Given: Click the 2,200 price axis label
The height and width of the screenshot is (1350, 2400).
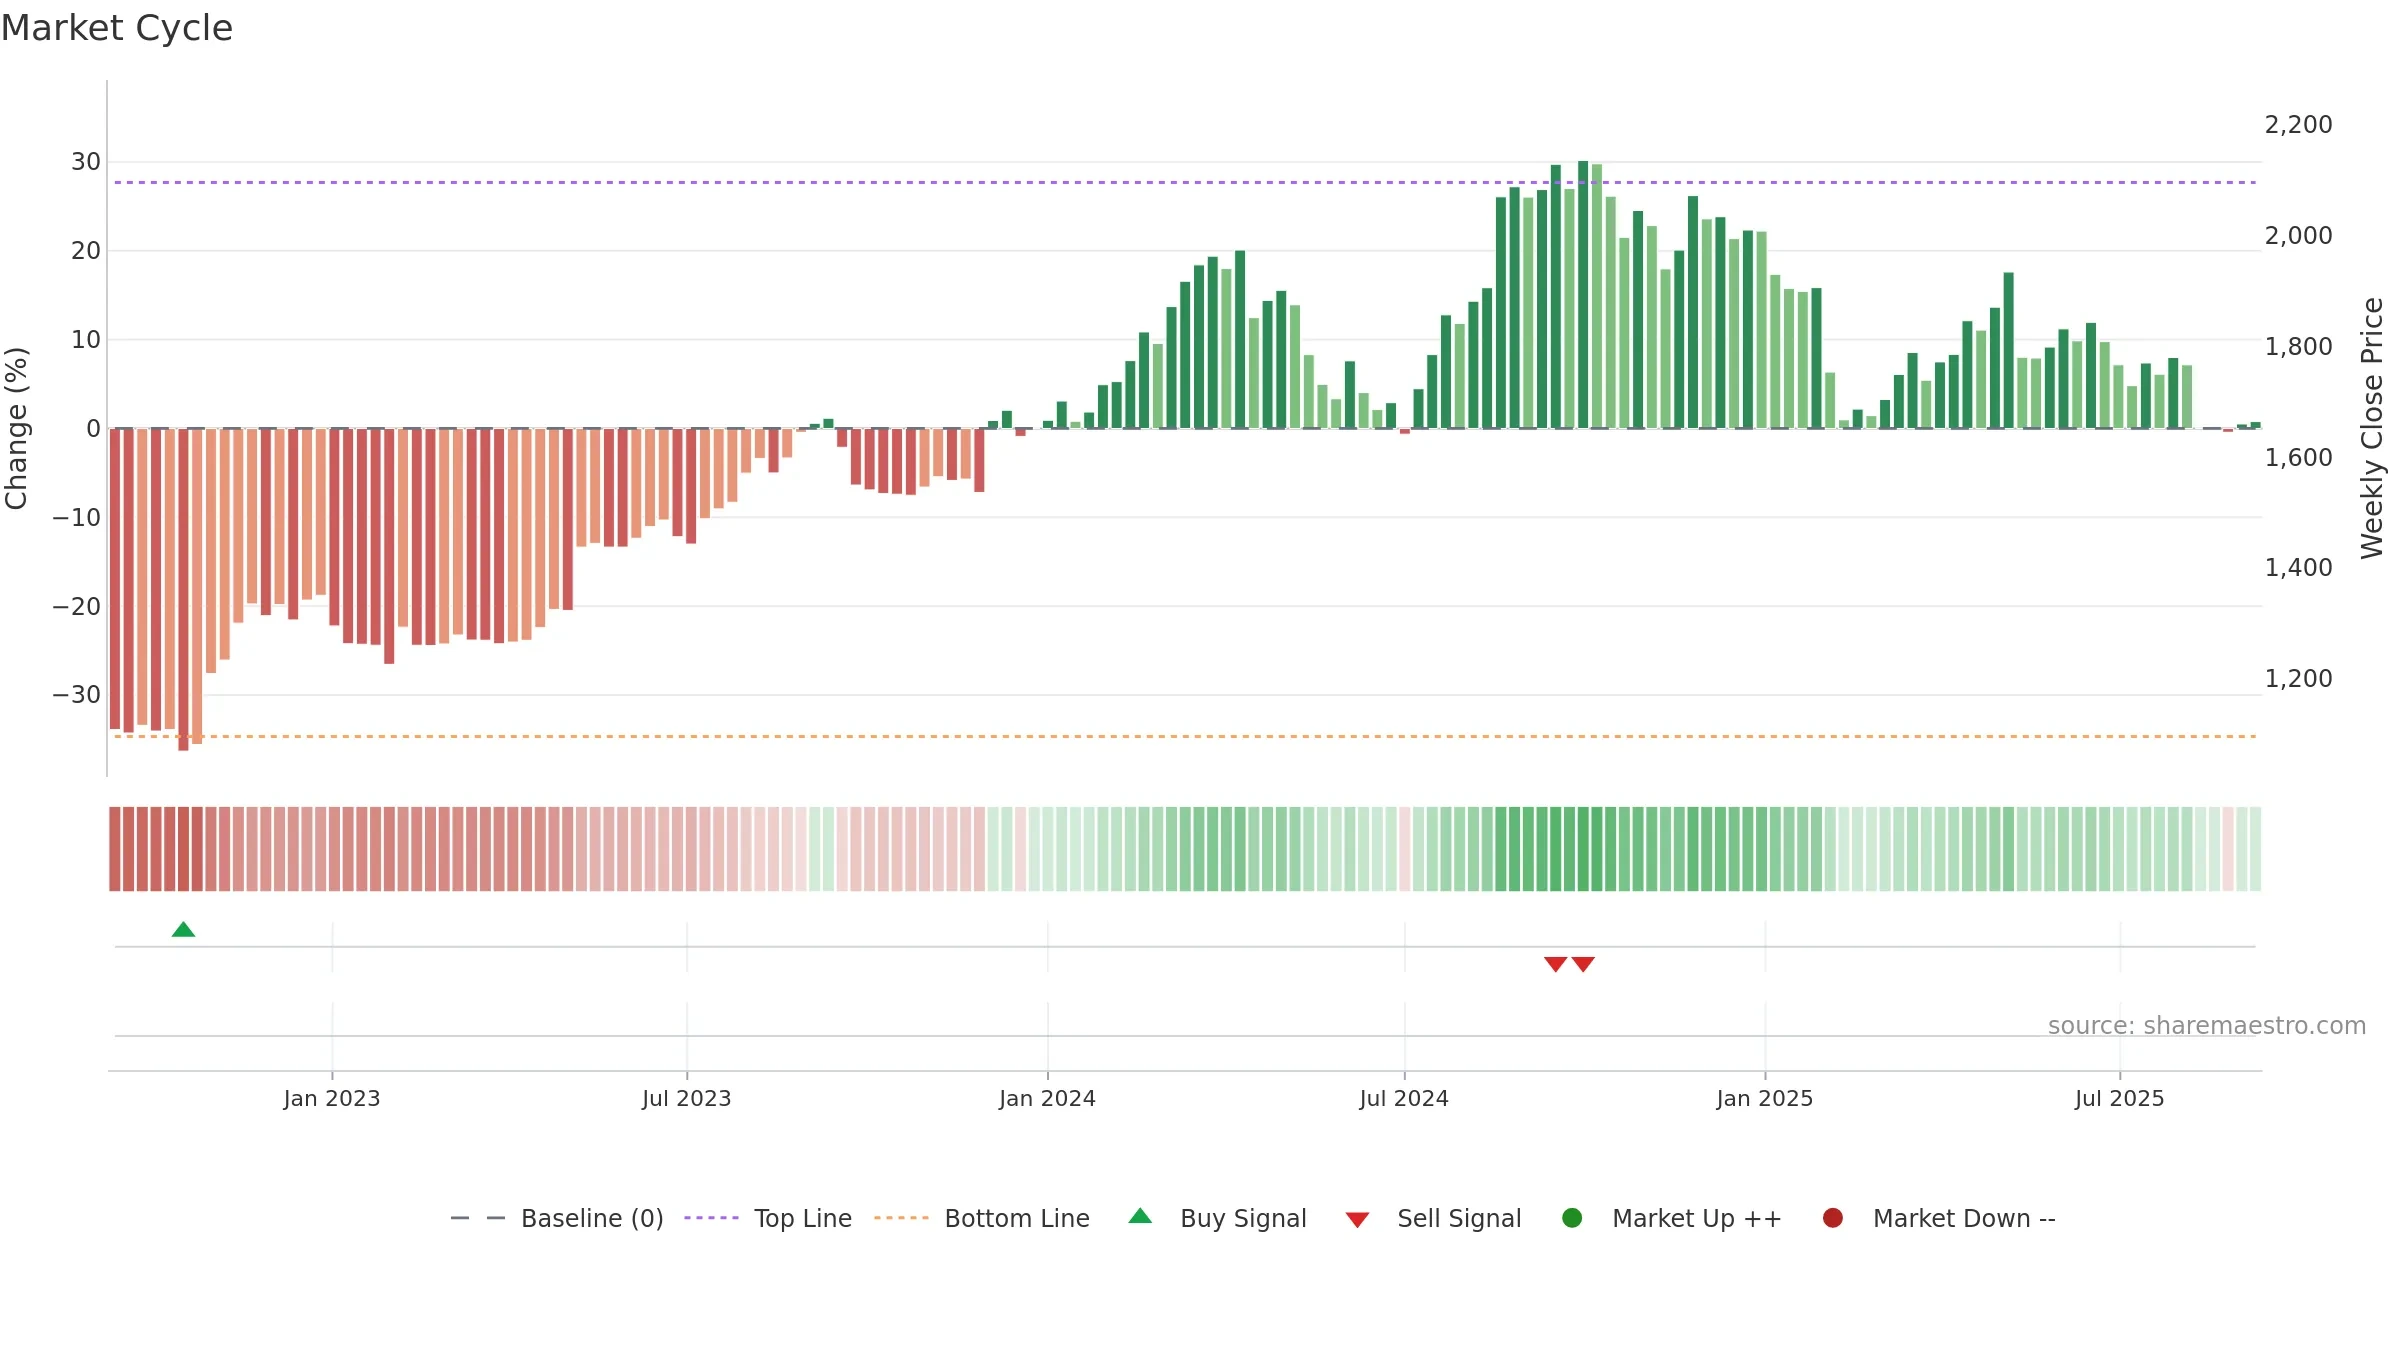Looking at the screenshot, I should pyautogui.click(x=2299, y=125).
